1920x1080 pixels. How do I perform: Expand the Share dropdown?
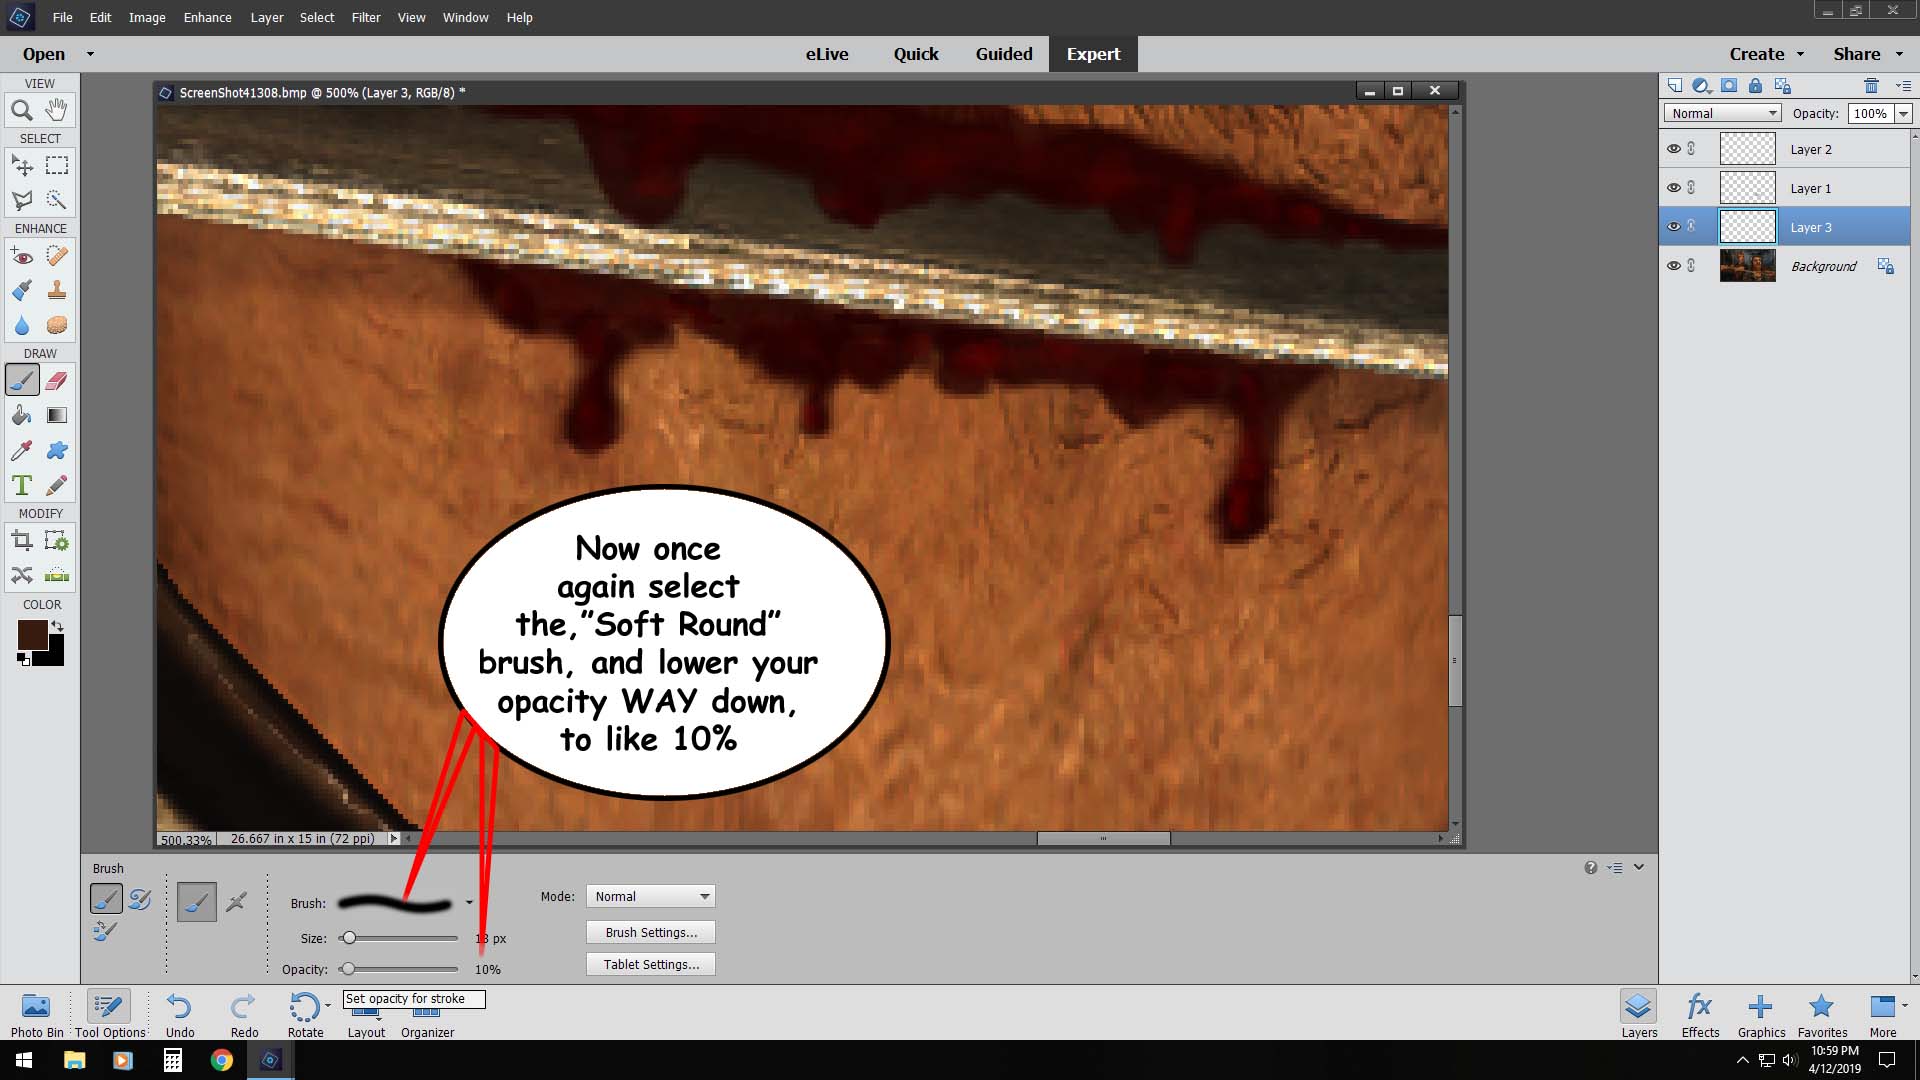[1899, 54]
